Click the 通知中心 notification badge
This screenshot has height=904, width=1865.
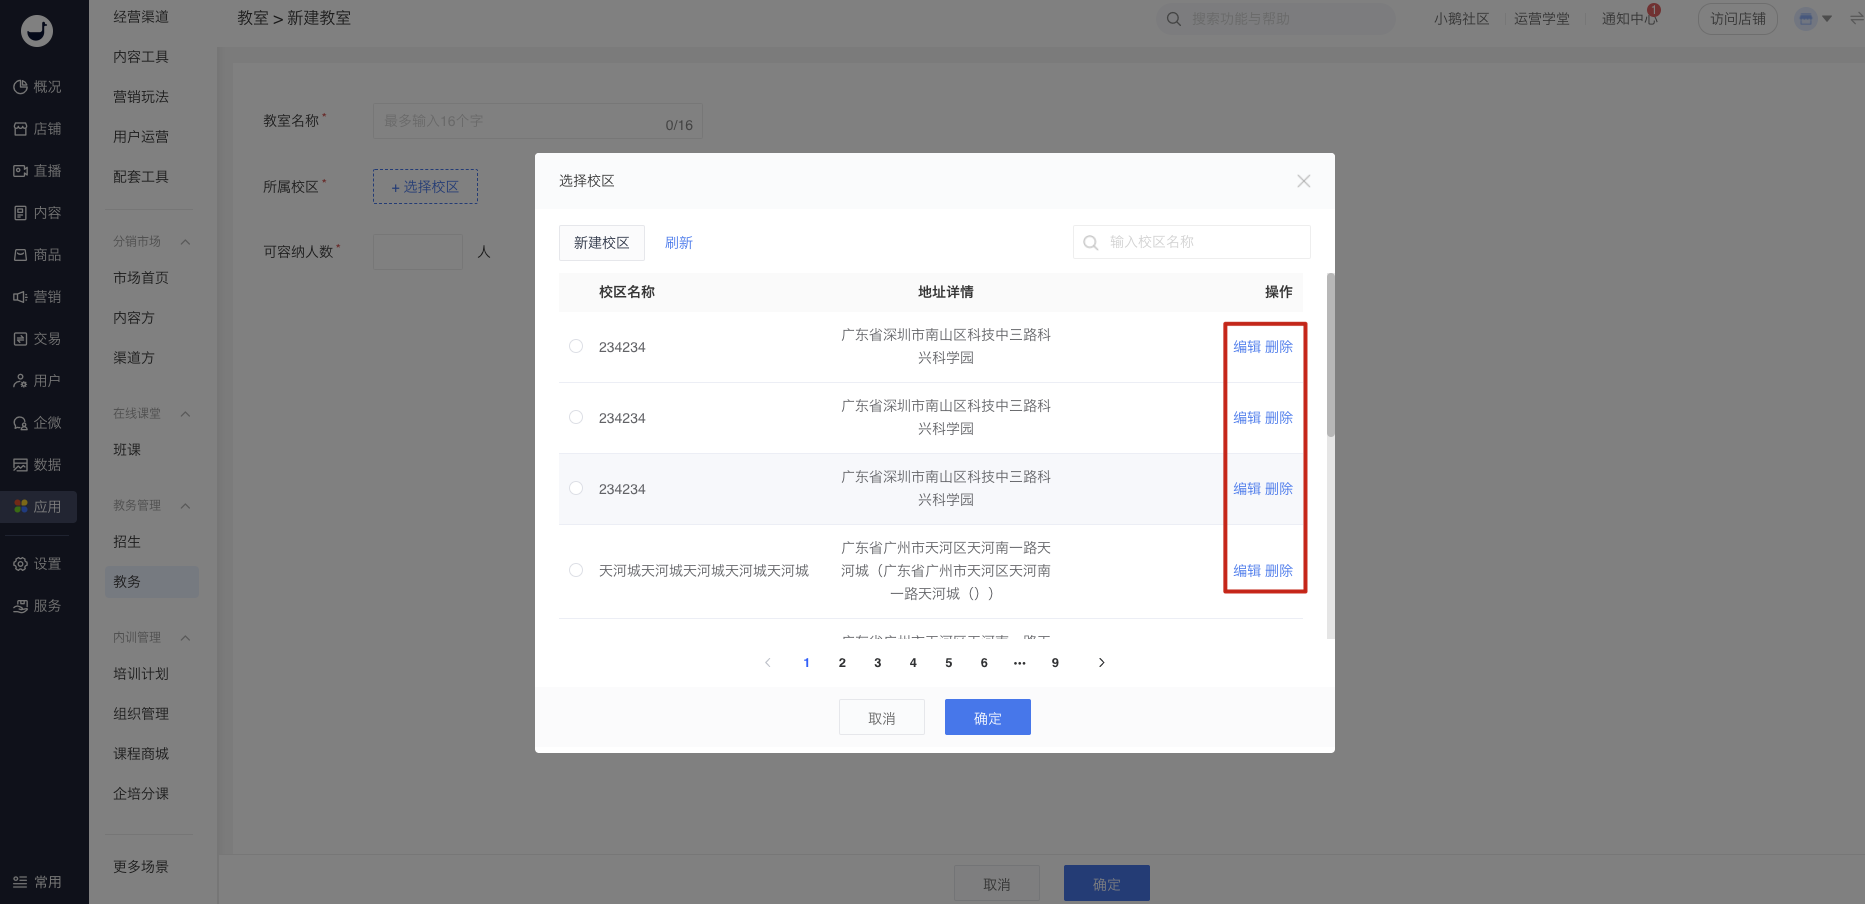[1653, 11]
